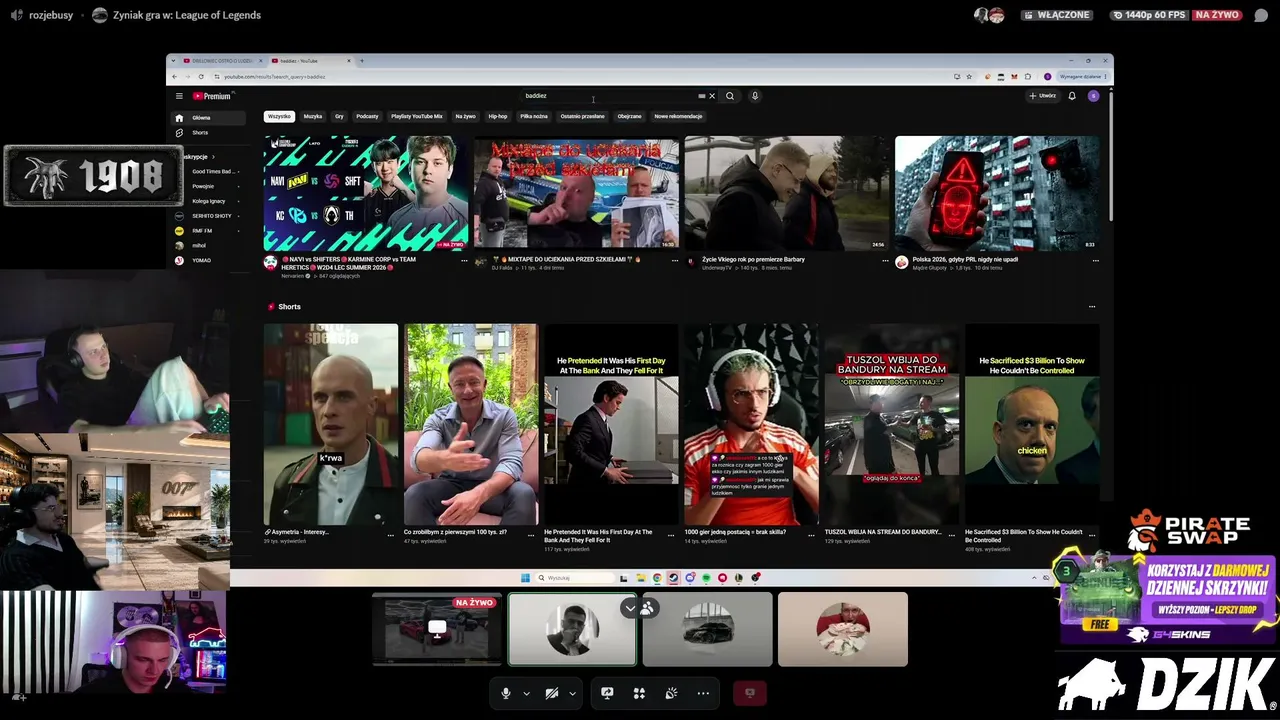This screenshot has width=1280, height=720.
Task: Reload the page in the browser
Action: pyautogui.click(x=201, y=76)
